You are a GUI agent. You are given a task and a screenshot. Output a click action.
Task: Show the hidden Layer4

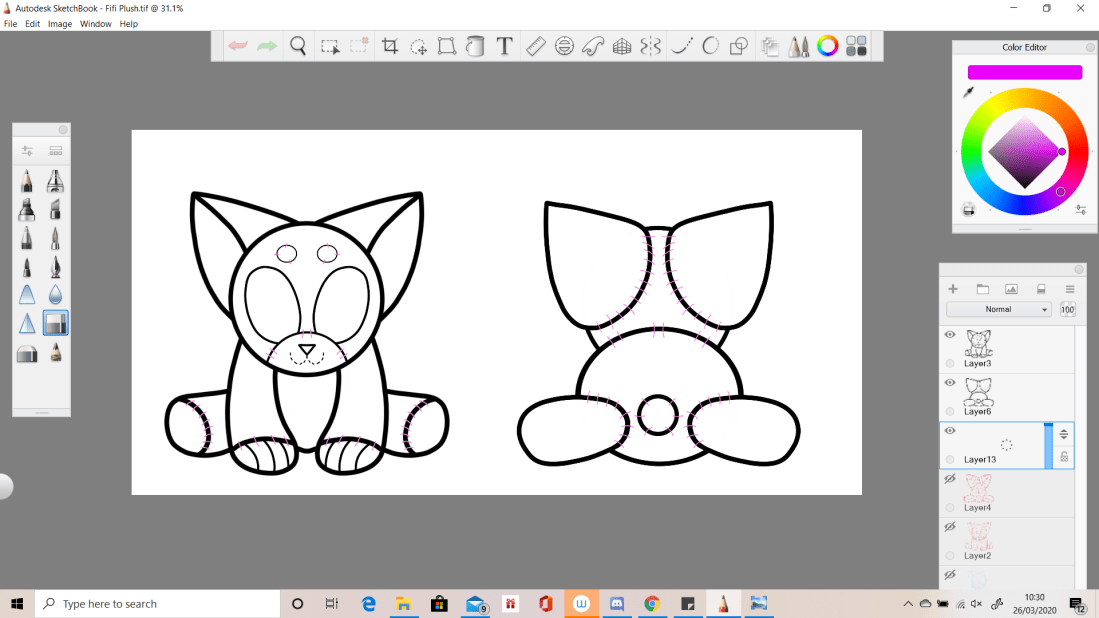point(950,479)
